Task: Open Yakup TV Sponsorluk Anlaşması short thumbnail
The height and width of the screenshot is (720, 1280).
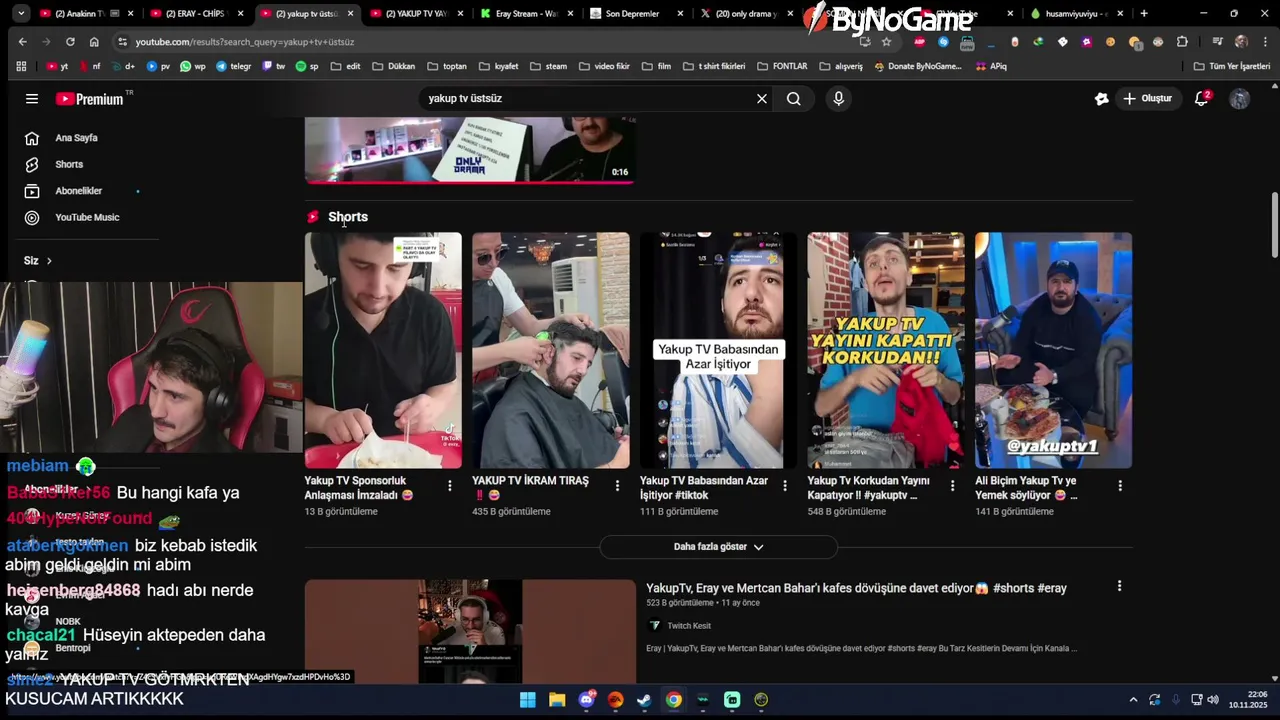Action: point(383,350)
